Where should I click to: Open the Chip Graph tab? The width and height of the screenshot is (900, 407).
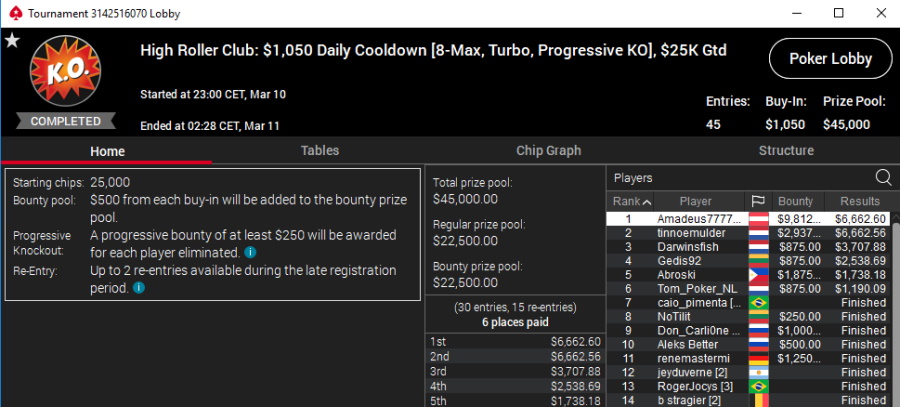(x=549, y=150)
